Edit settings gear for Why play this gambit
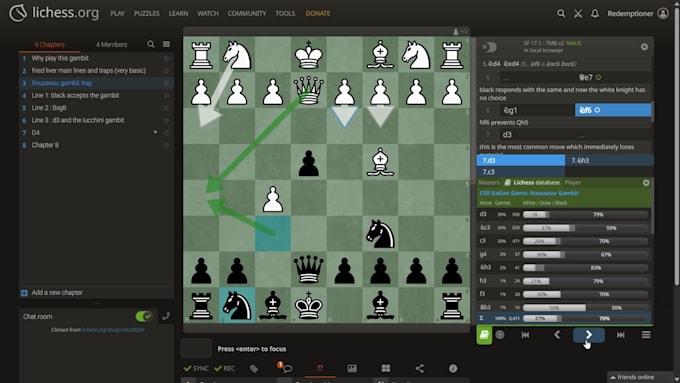Image resolution: width=680 pixels, height=383 pixels. [x=166, y=58]
